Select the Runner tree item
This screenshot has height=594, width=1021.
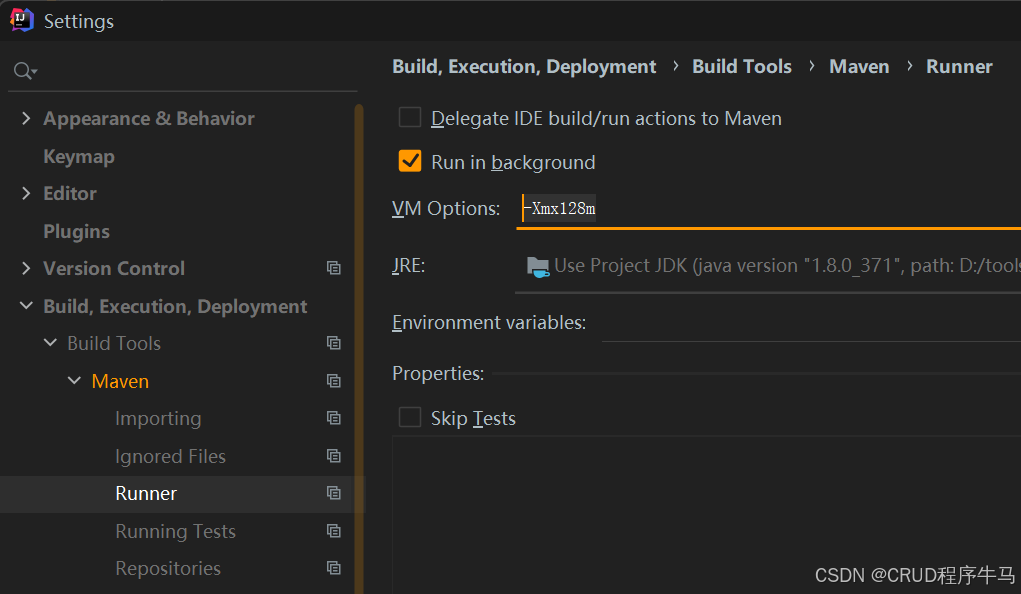tap(146, 494)
